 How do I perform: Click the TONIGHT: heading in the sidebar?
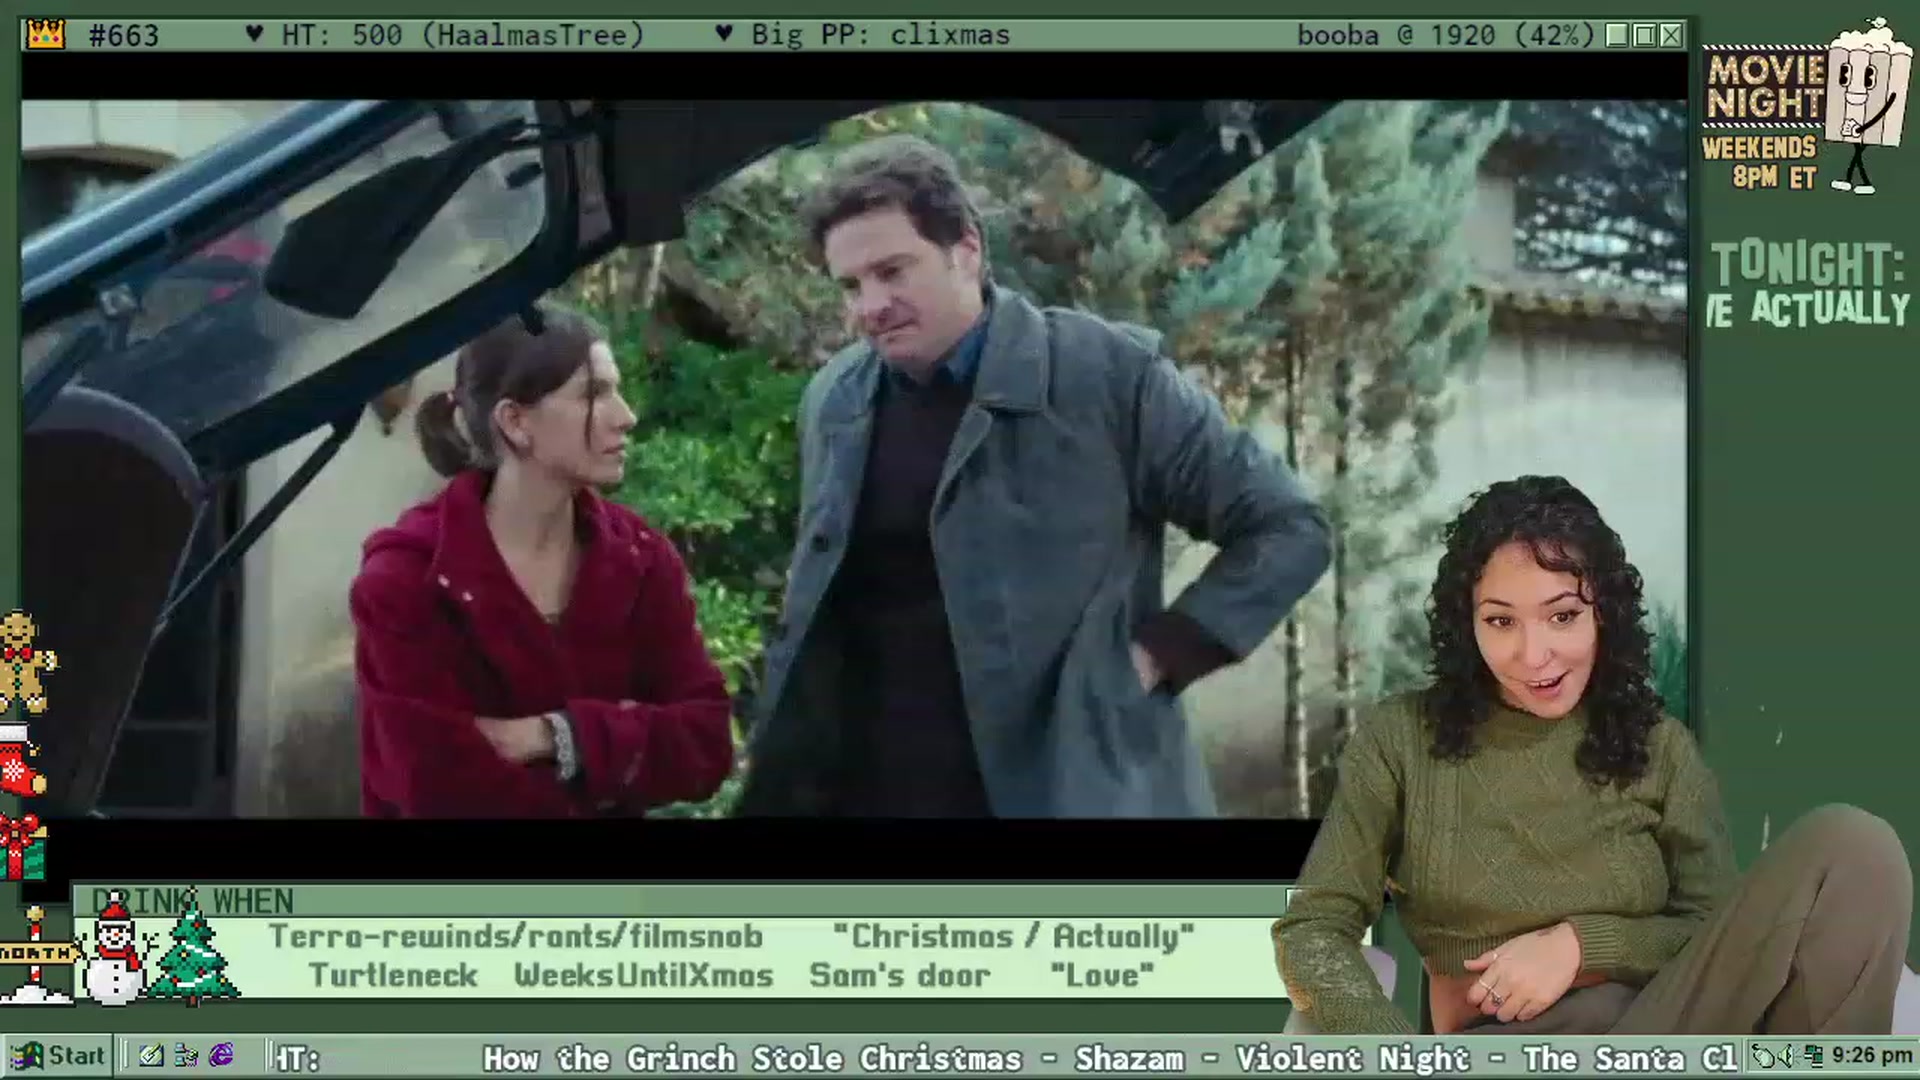(1808, 264)
